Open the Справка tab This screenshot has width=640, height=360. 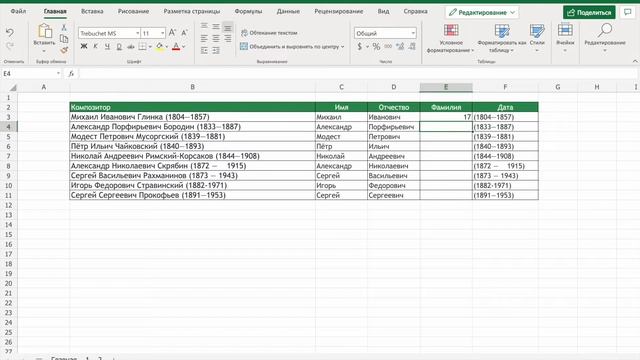pos(415,11)
